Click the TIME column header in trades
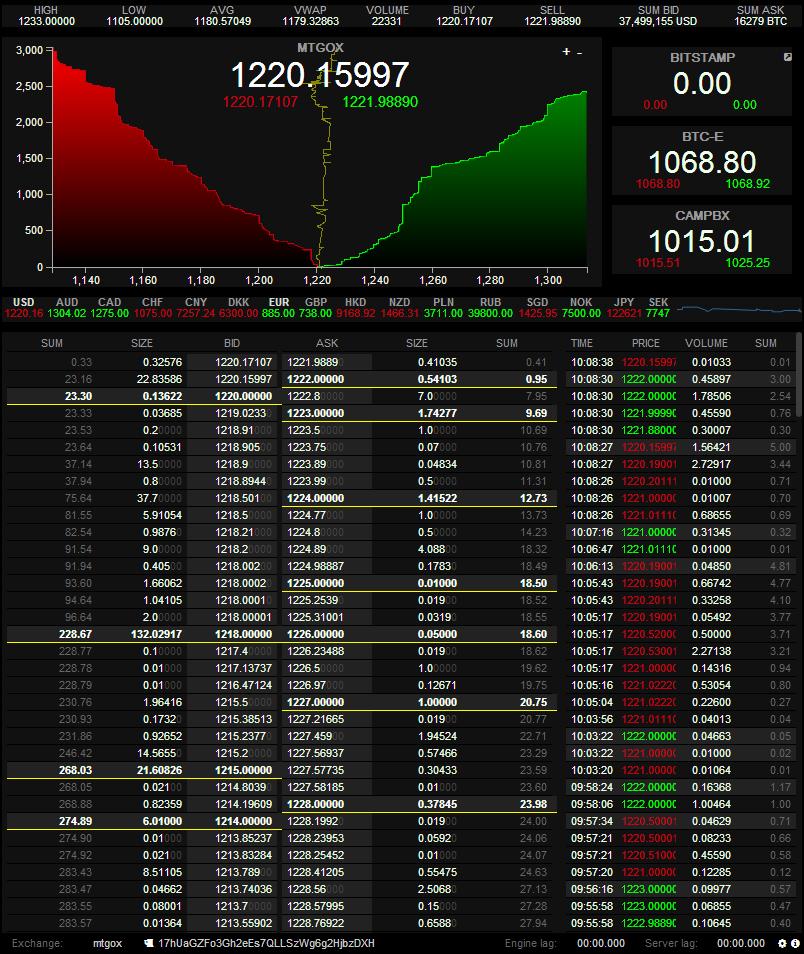The height and width of the screenshot is (954, 804). tap(582, 343)
